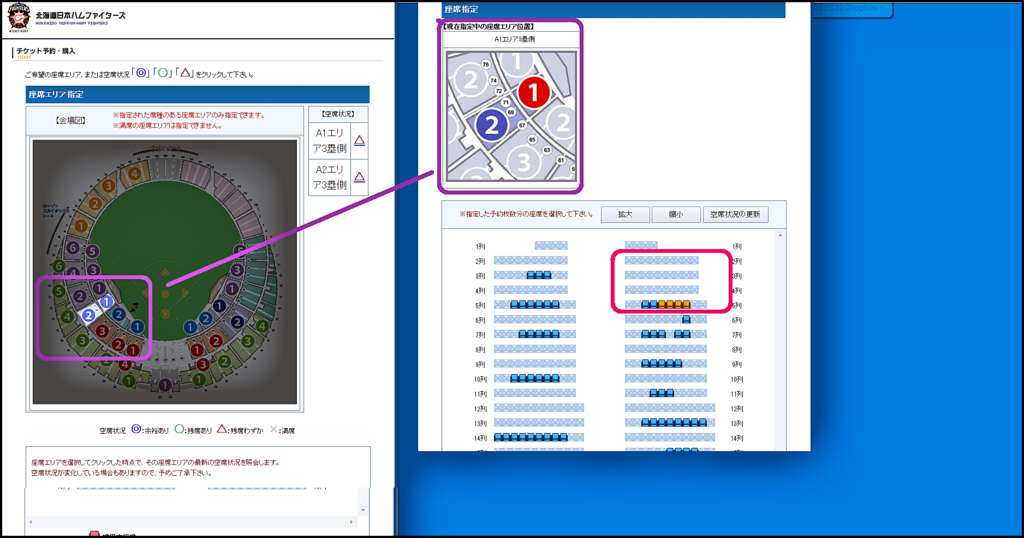Pick orange area 3 on the stadium map
This screenshot has height=538, width=1024.
(x=108, y=186)
